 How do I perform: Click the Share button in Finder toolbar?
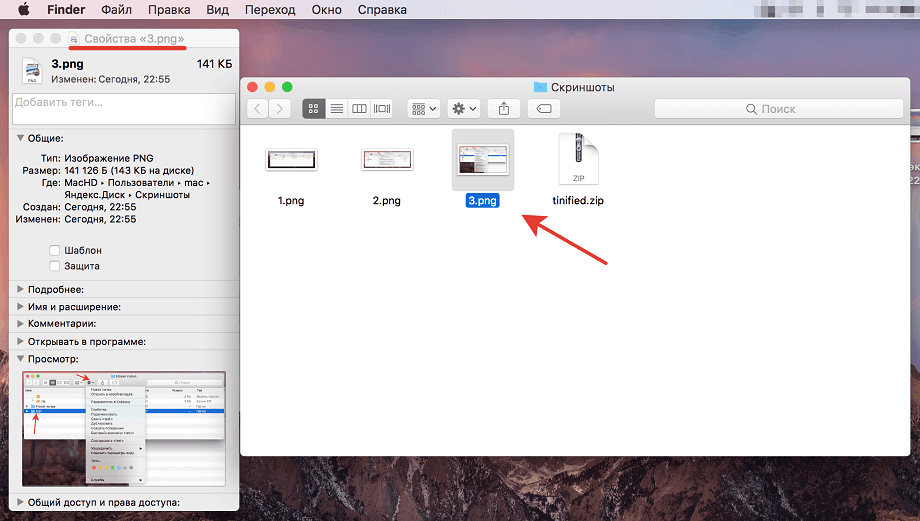504,108
